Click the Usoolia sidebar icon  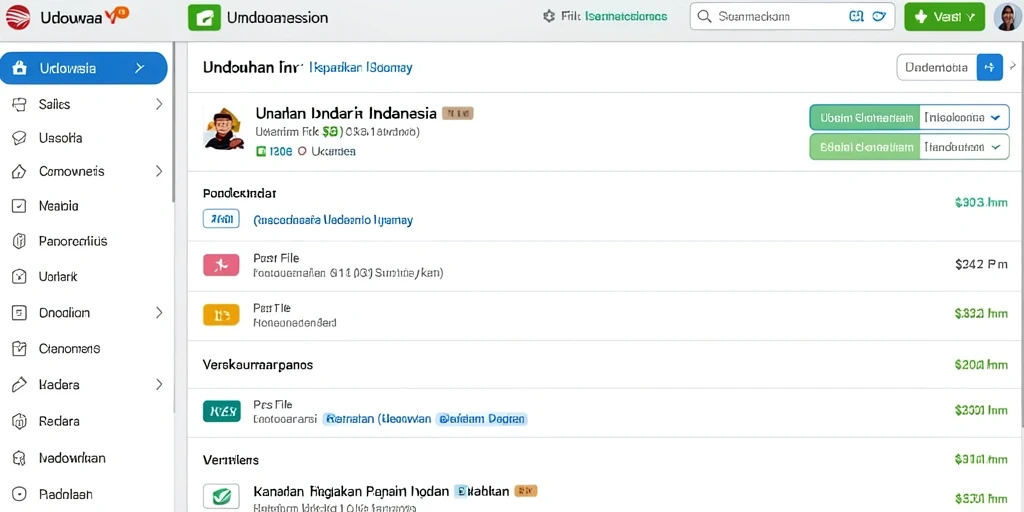point(20,138)
